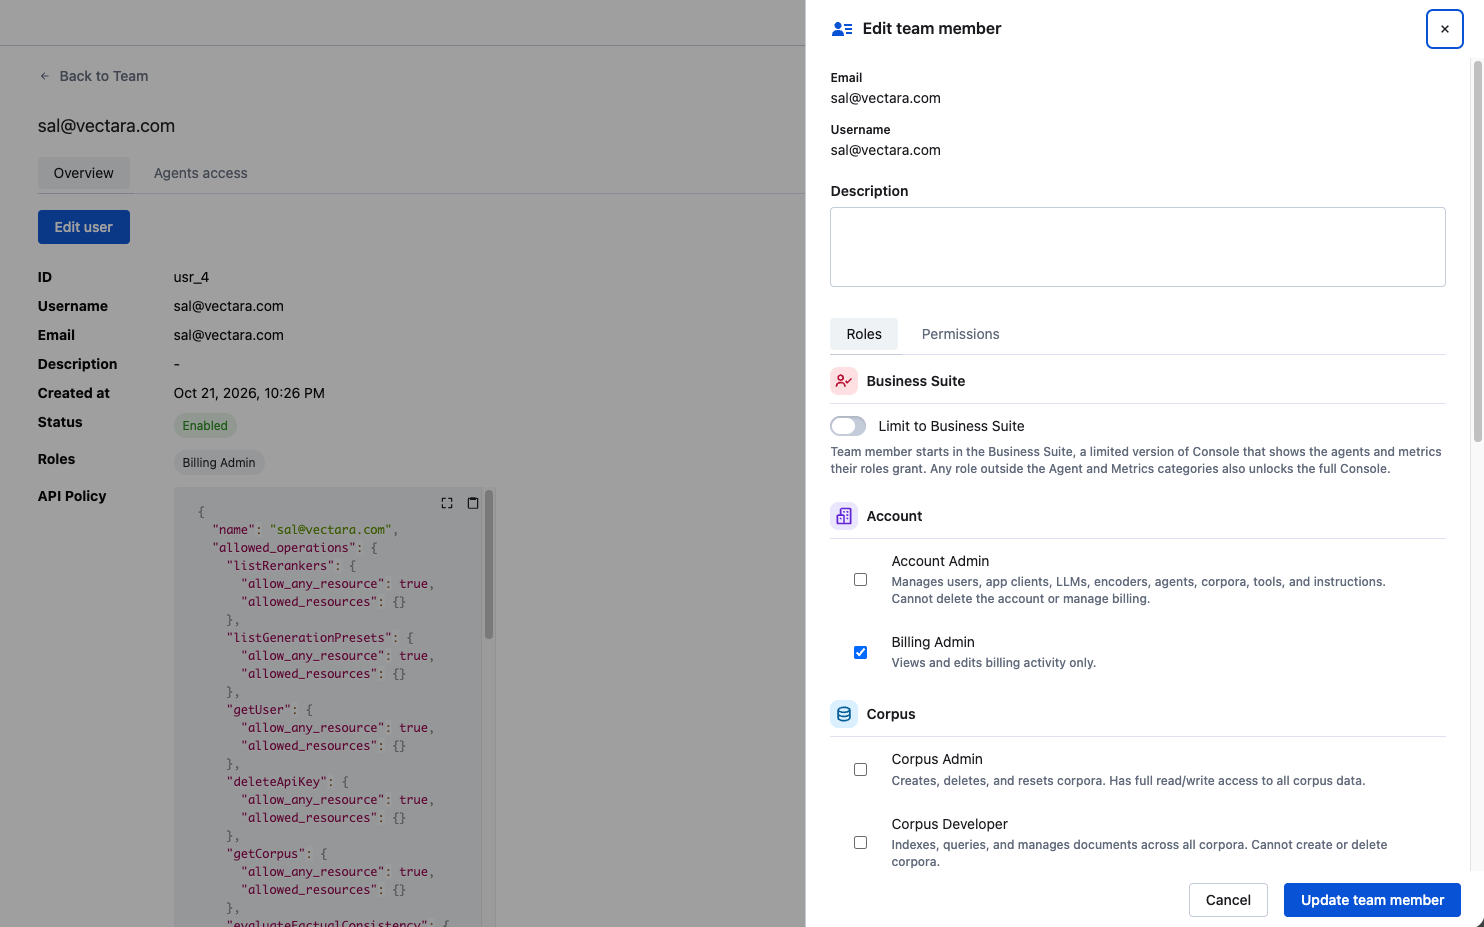Screen dimensions: 1484x927
Task: Expand the API Policy code to fullscreen
Action: click(447, 503)
